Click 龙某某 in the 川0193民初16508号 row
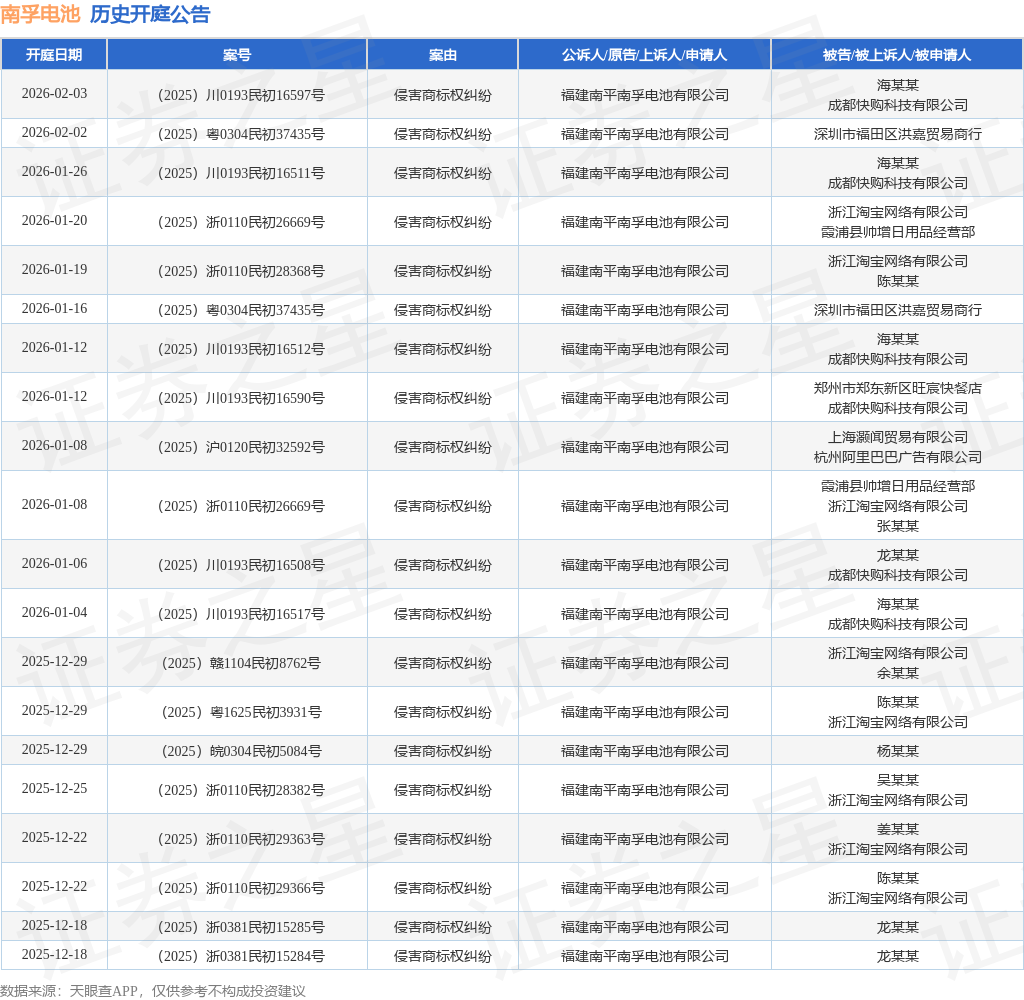 [898, 555]
